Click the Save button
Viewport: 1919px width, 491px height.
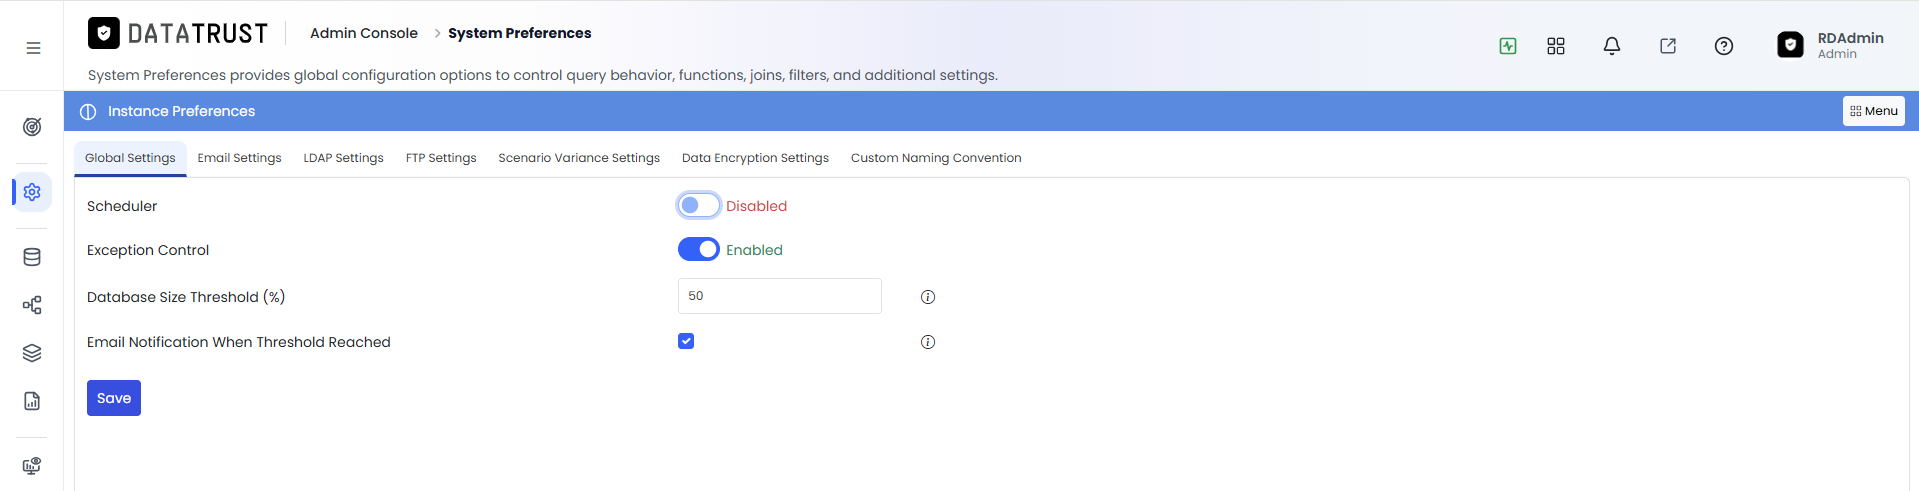click(x=114, y=398)
